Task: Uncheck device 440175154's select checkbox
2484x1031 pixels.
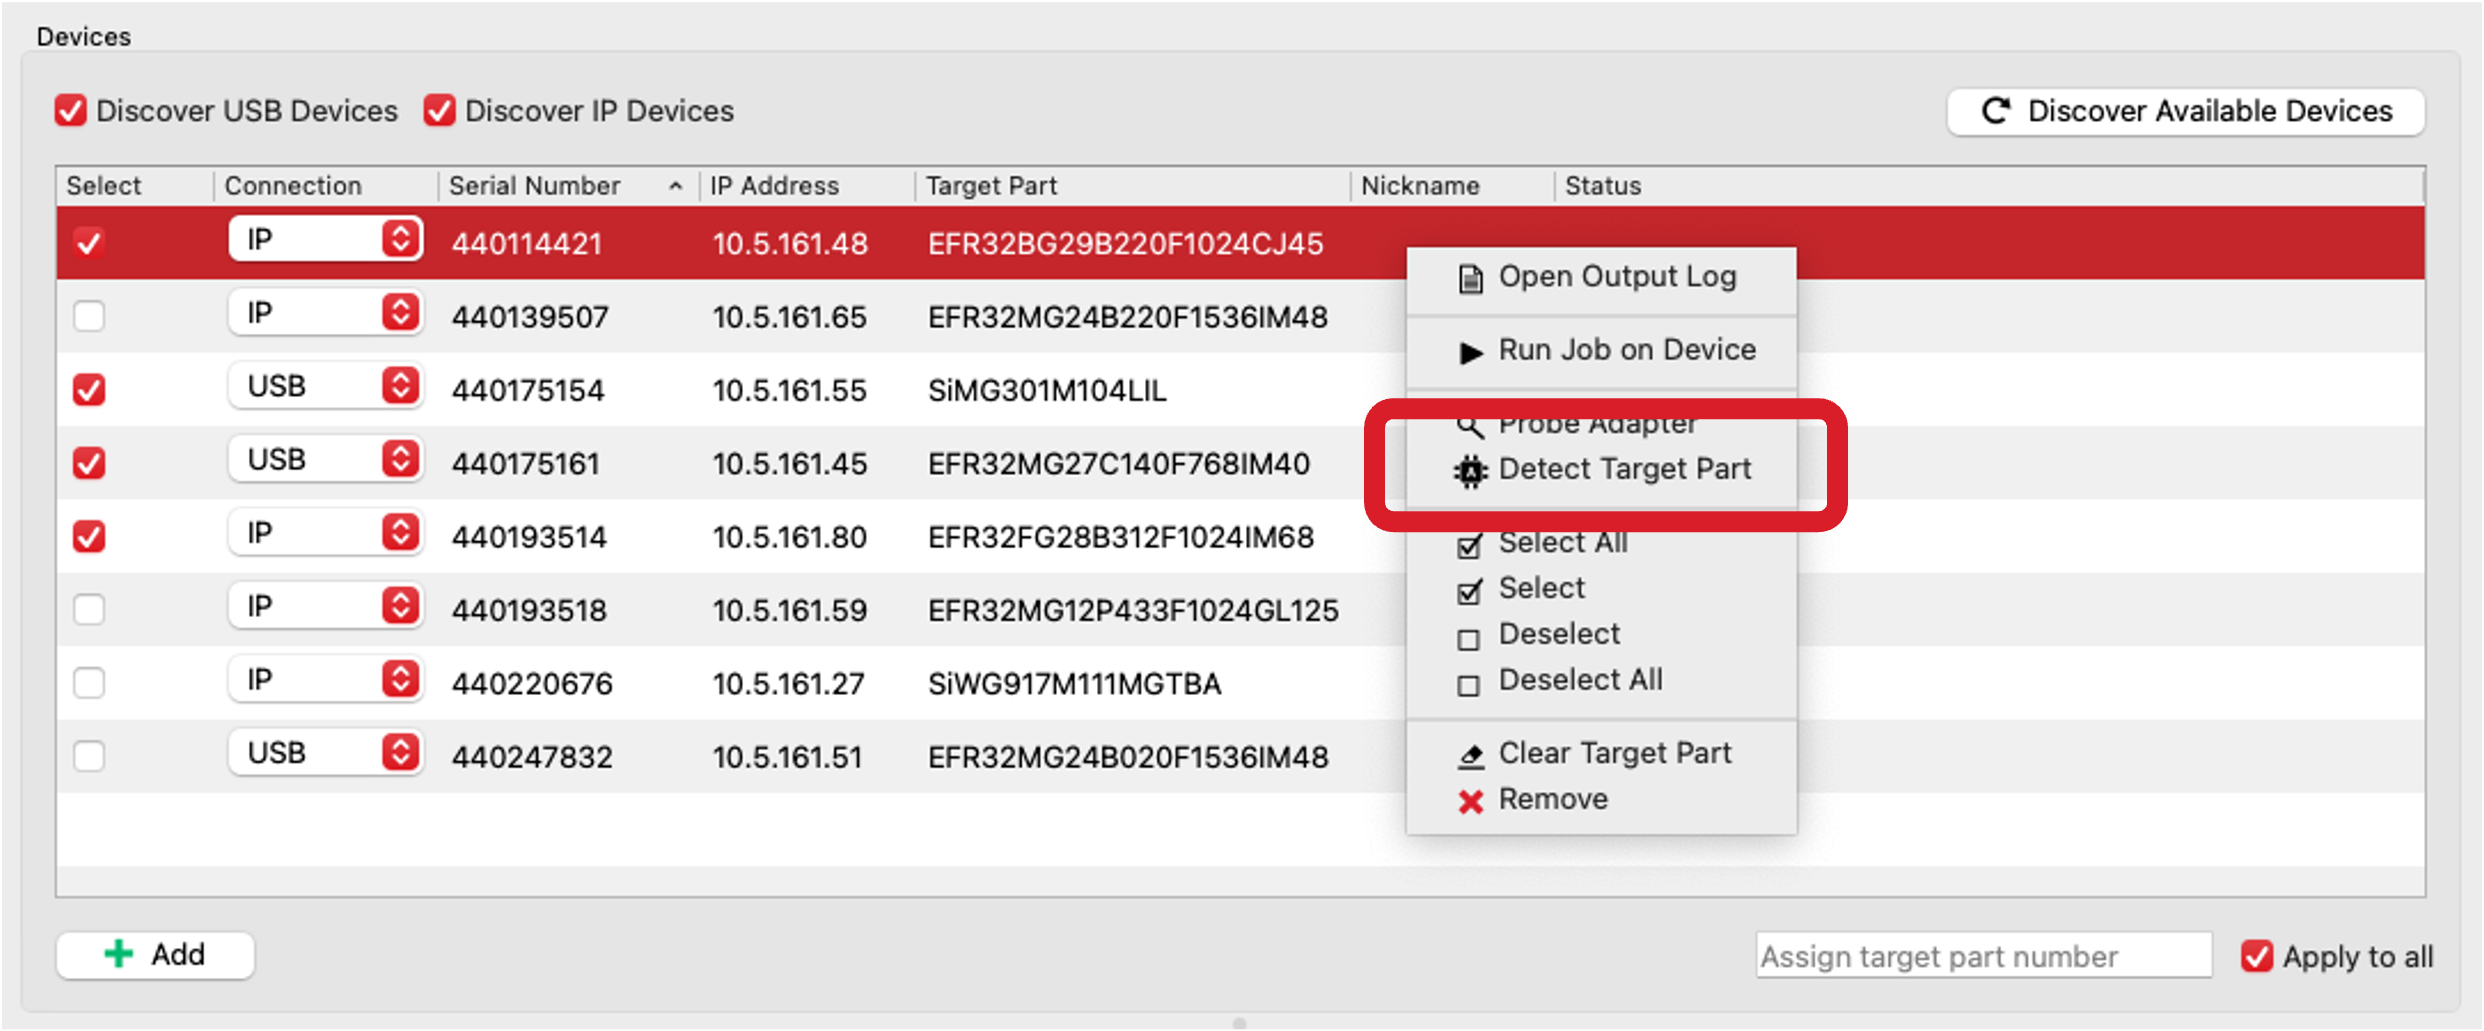Action: click(x=89, y=389)
